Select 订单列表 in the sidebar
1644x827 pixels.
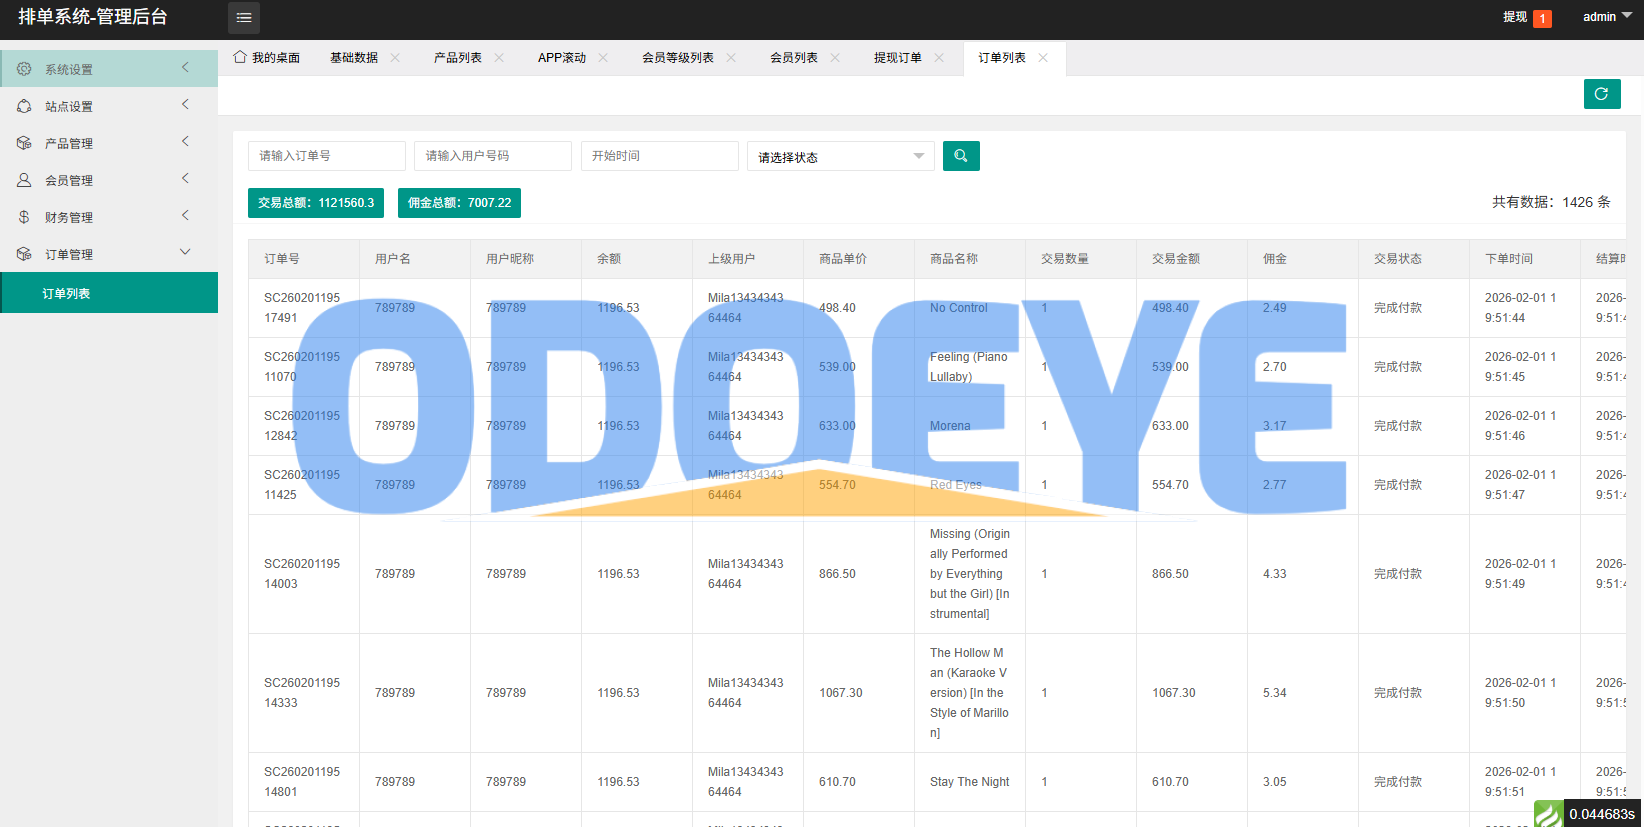[67, 294]
